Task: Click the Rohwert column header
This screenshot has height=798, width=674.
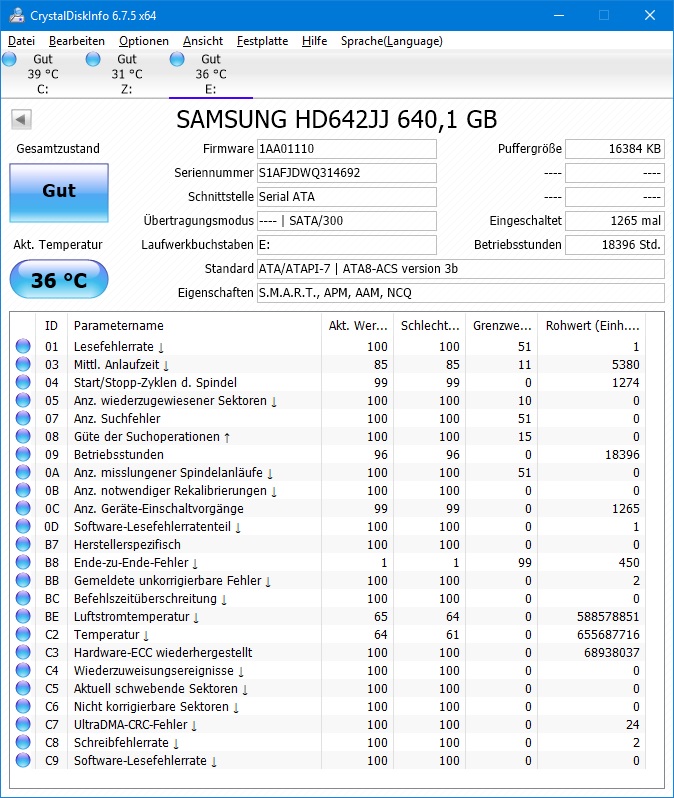Action: [592, 325]
